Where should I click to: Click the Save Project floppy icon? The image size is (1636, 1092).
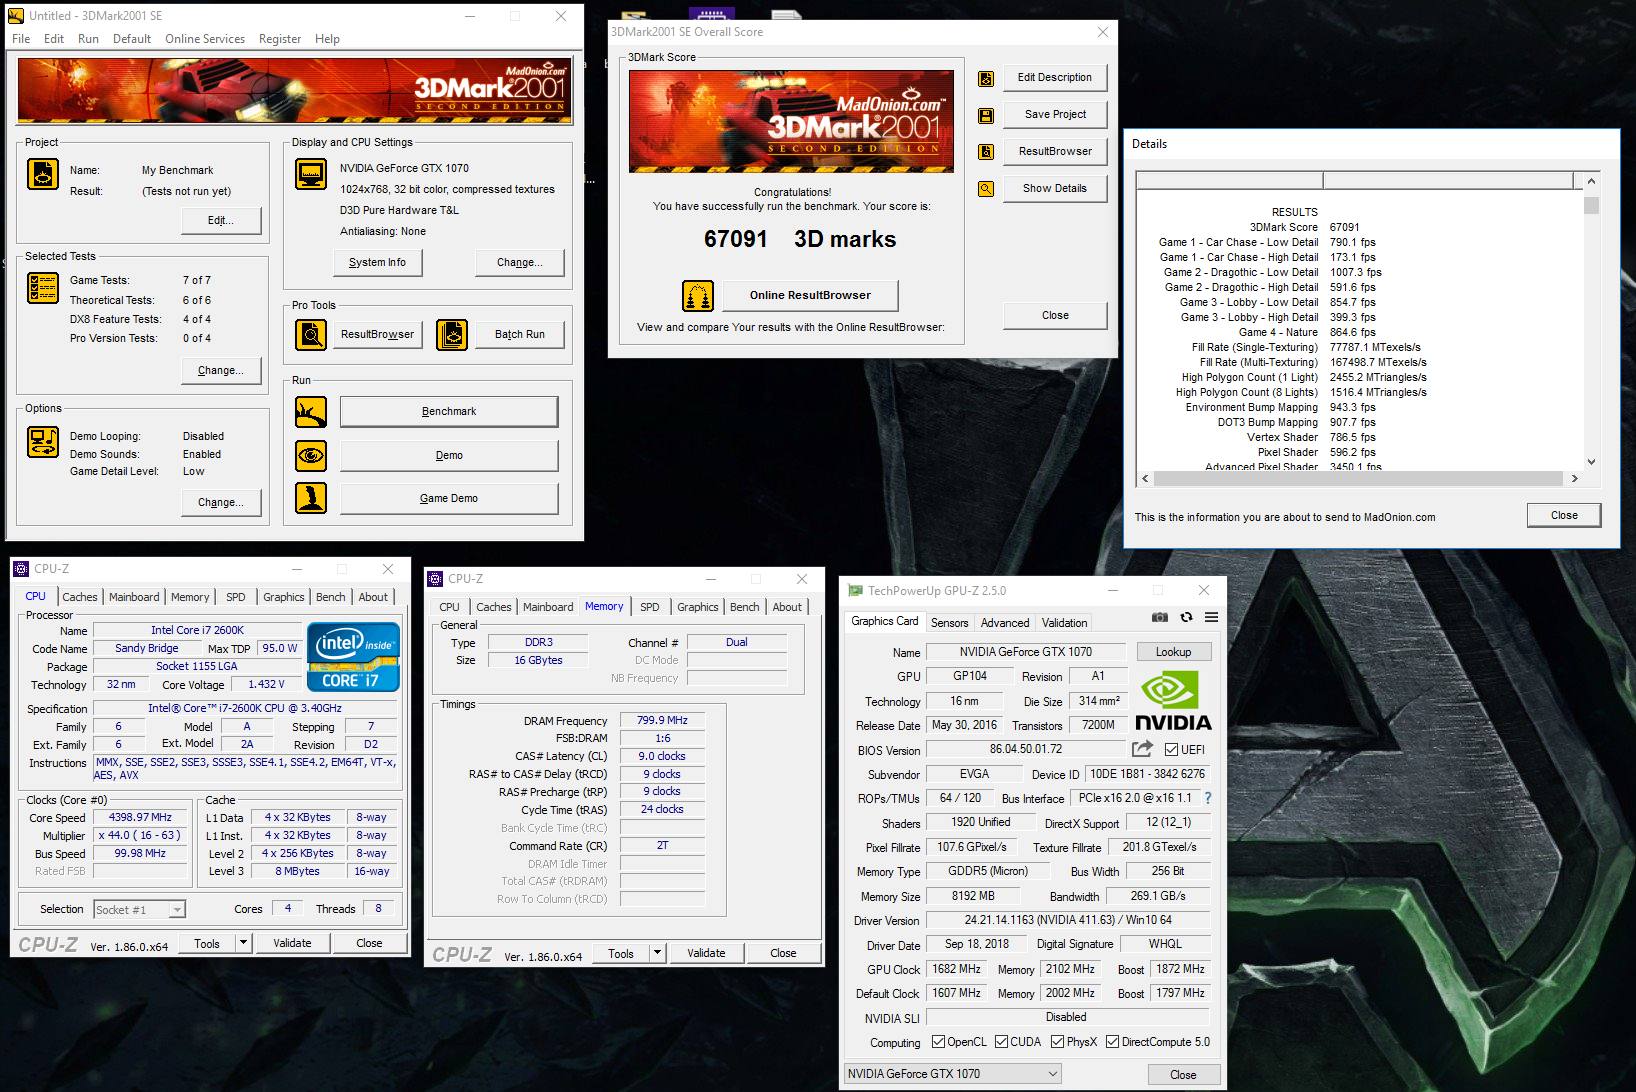click(x=986, y=115)
